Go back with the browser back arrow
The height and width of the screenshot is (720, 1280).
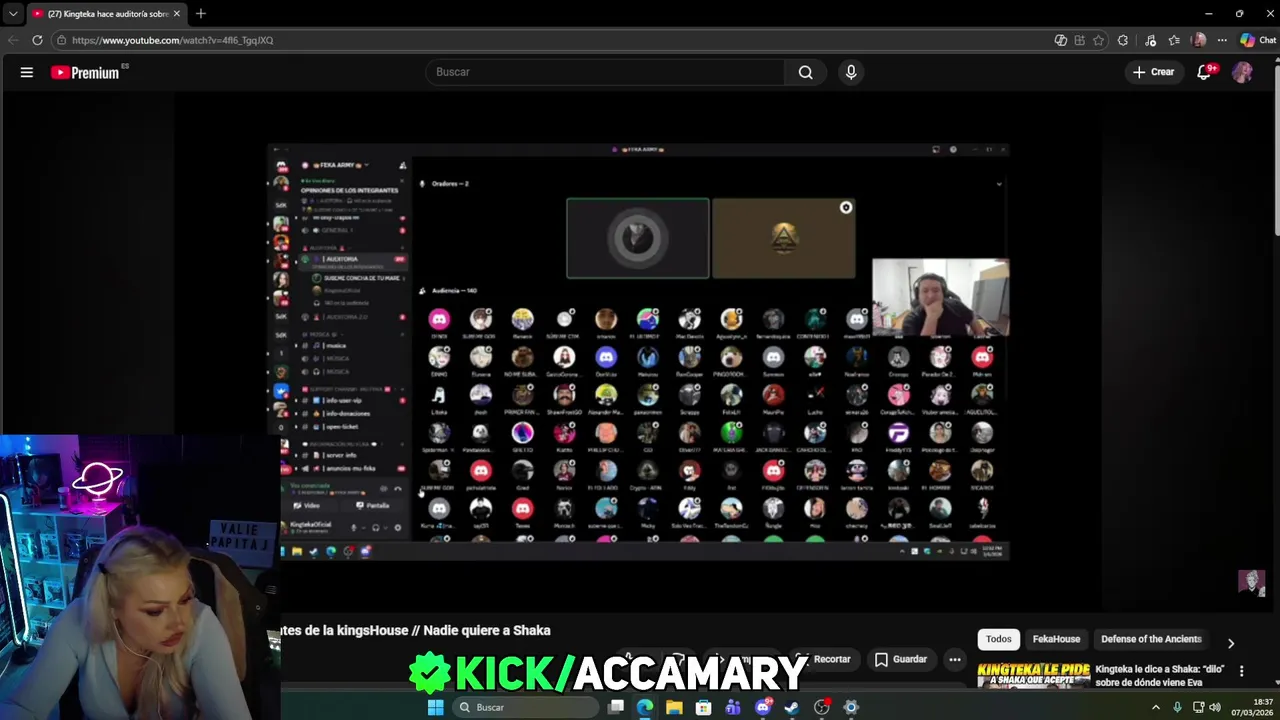12,40
